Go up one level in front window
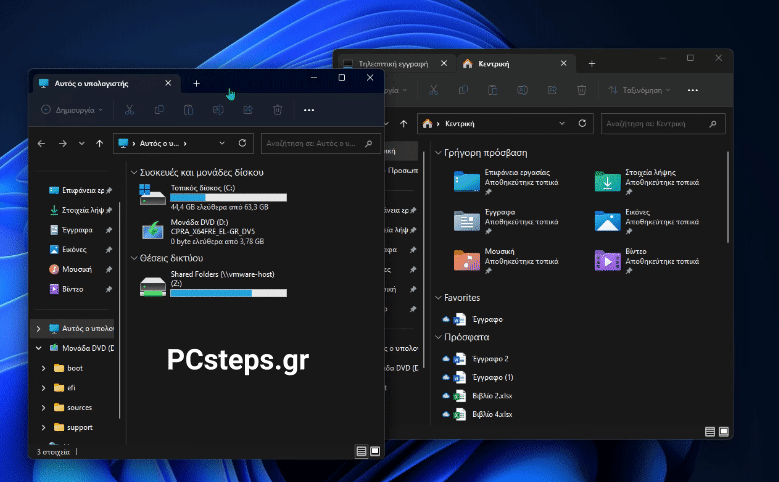The width and height of the screenshot is (779, 482). click(99, 144)
